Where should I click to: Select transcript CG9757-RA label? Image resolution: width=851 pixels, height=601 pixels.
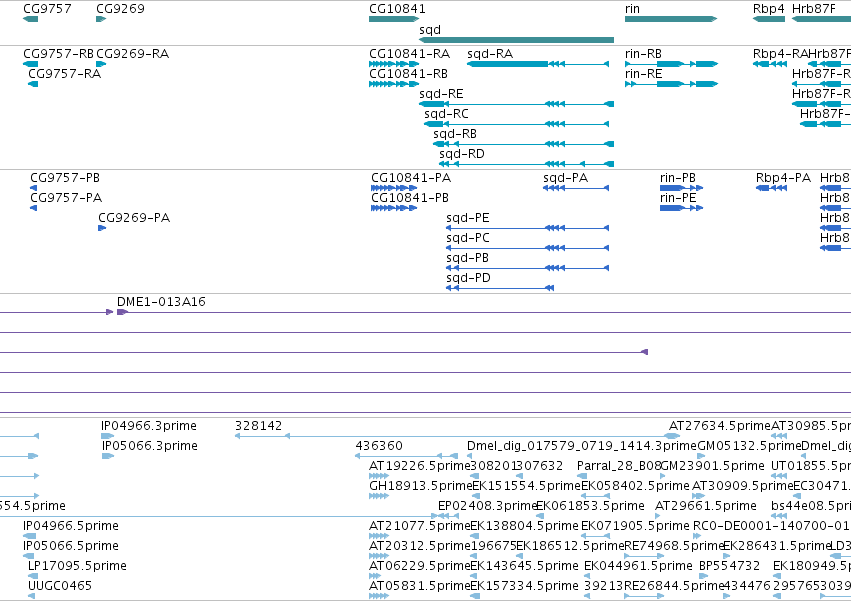[x=65, y=74]
